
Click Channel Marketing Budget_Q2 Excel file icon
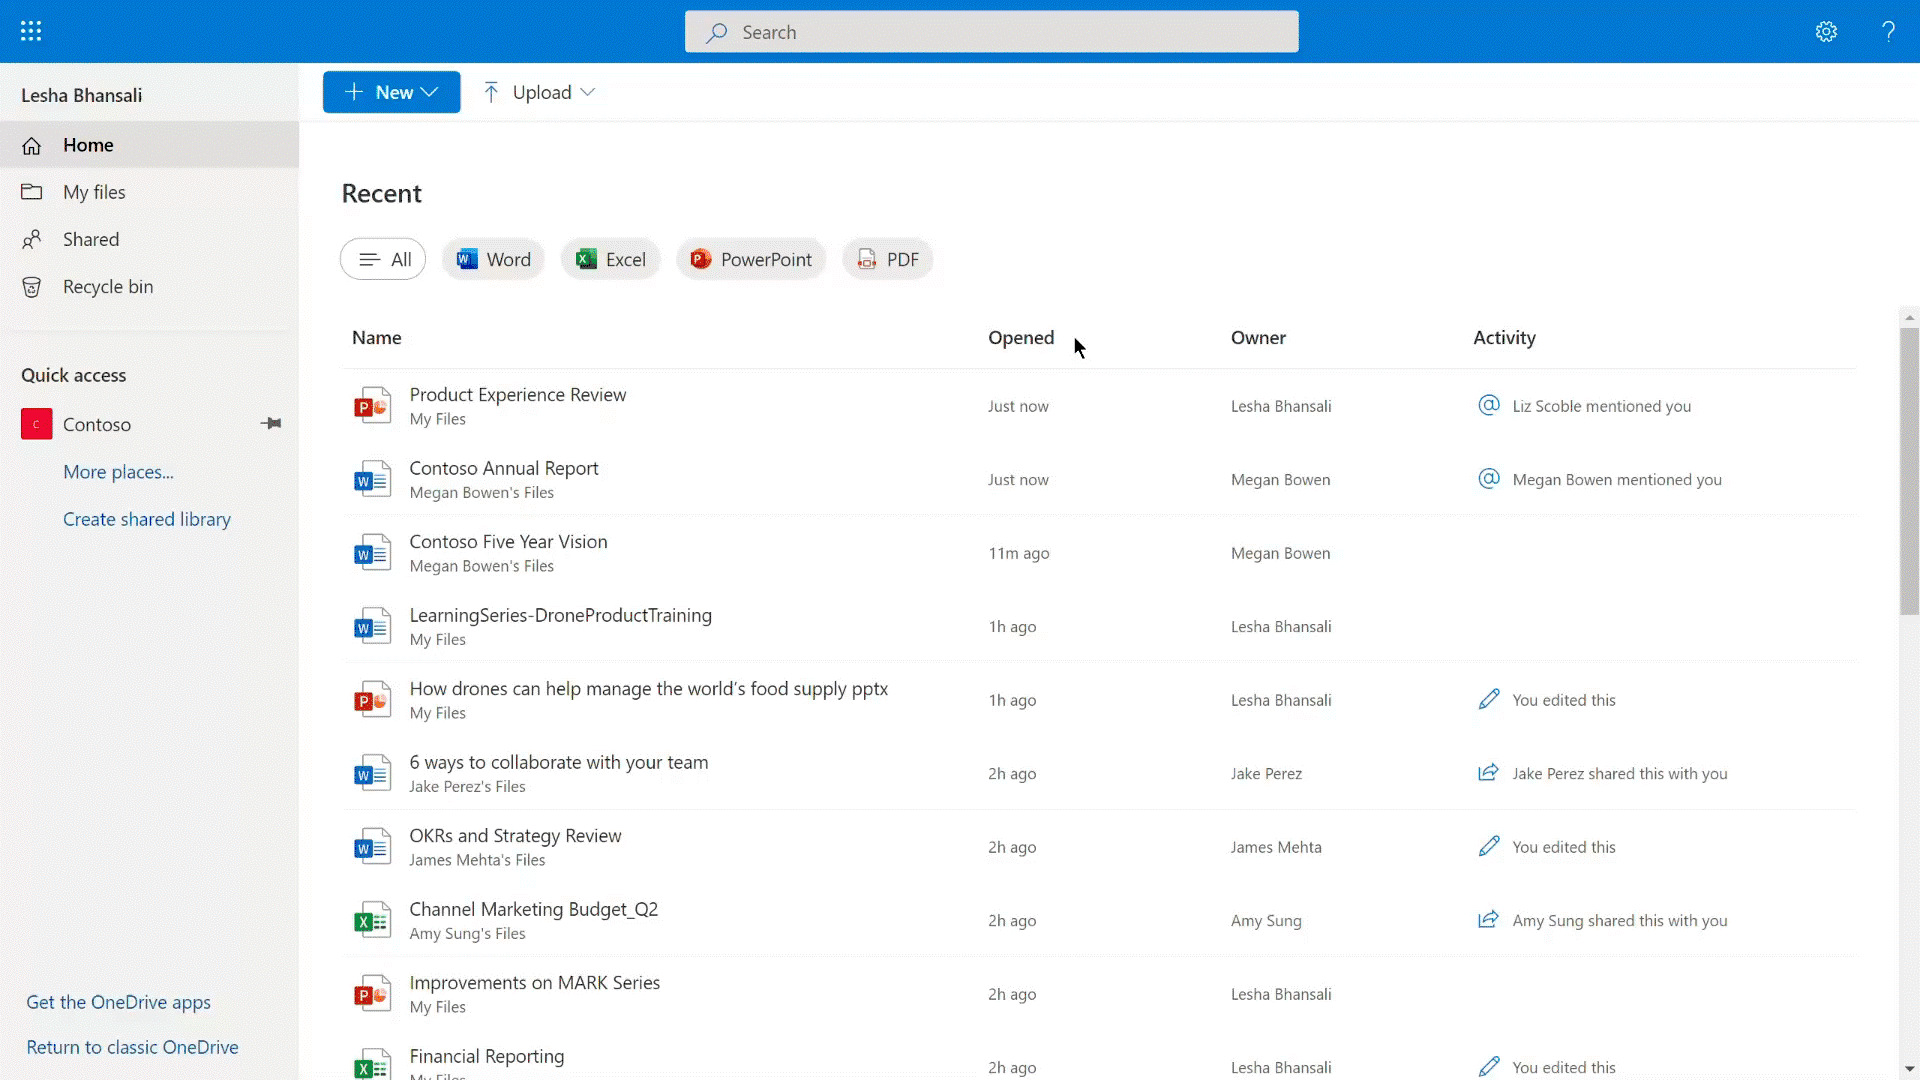[372, 921]
